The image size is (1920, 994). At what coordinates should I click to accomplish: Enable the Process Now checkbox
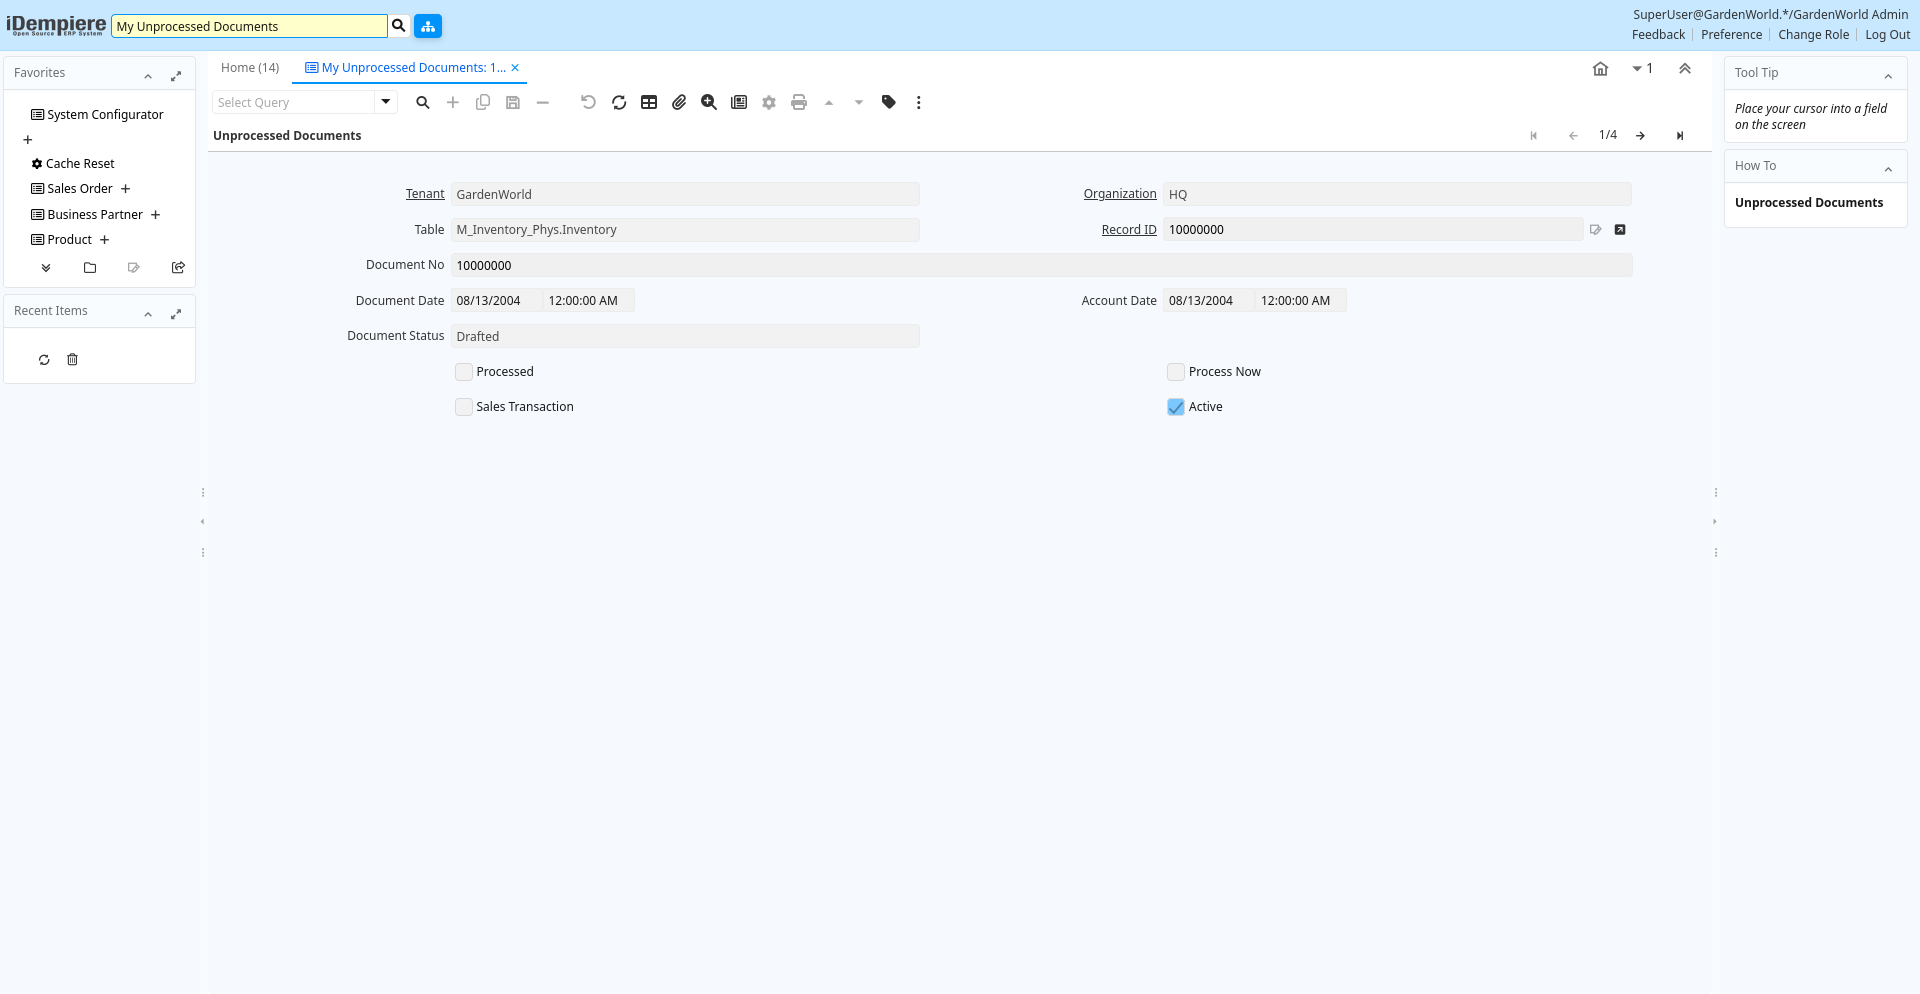(1176, 372)
